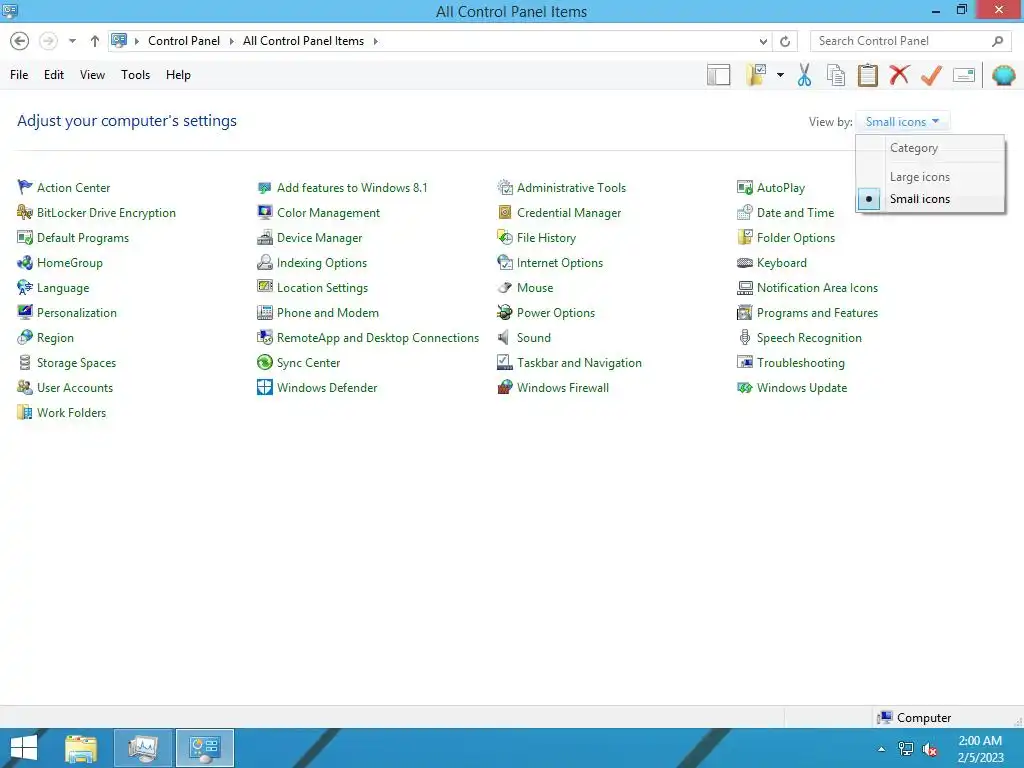Viewport: 1024px width, 768px height.
Task: Click the BitLocker Drive Encryption icon
Action: click(x=25, y=212)
